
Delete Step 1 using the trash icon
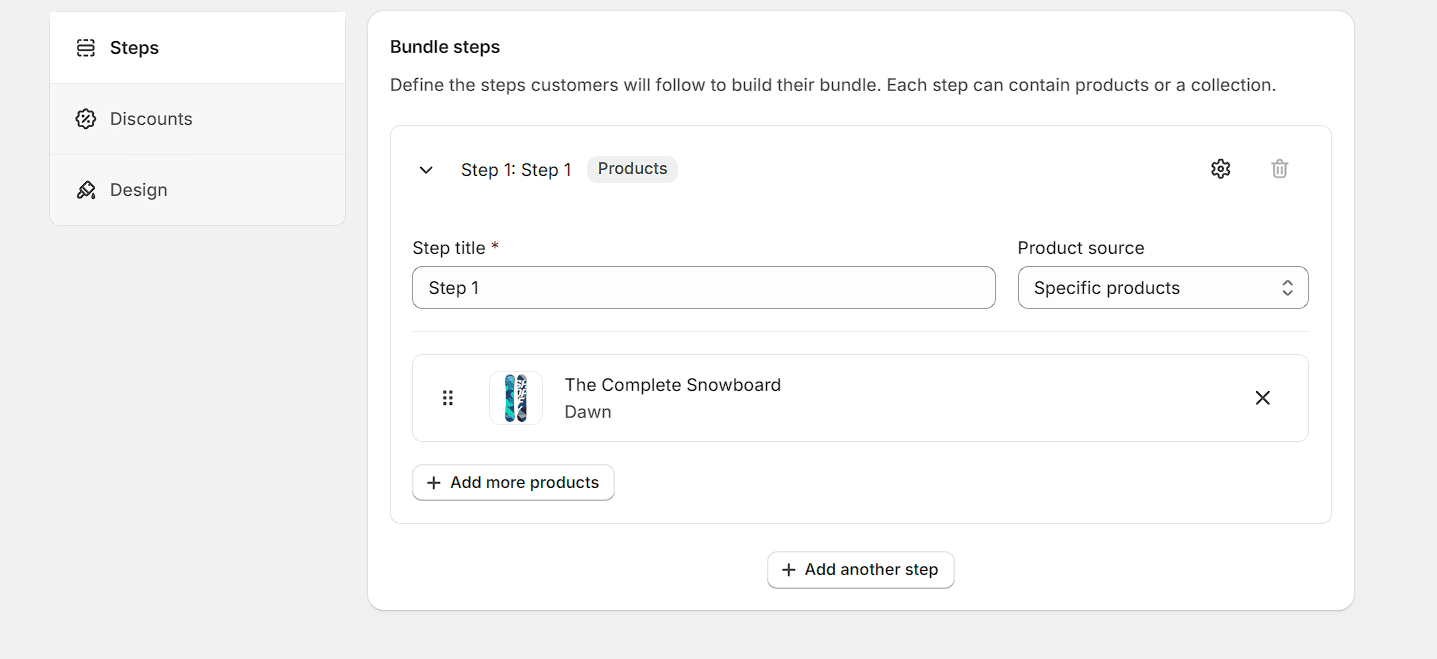click(x=1279, y=168)
